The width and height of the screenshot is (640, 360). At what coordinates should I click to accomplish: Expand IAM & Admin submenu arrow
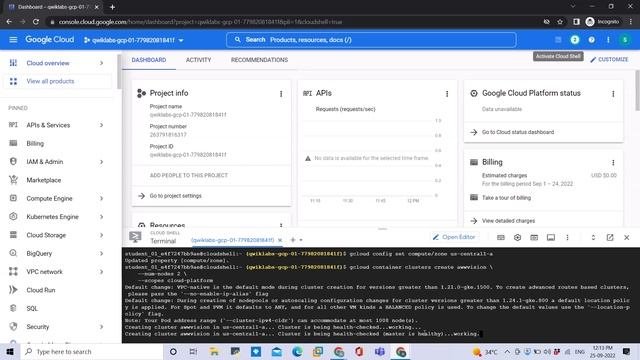[101, 162]
